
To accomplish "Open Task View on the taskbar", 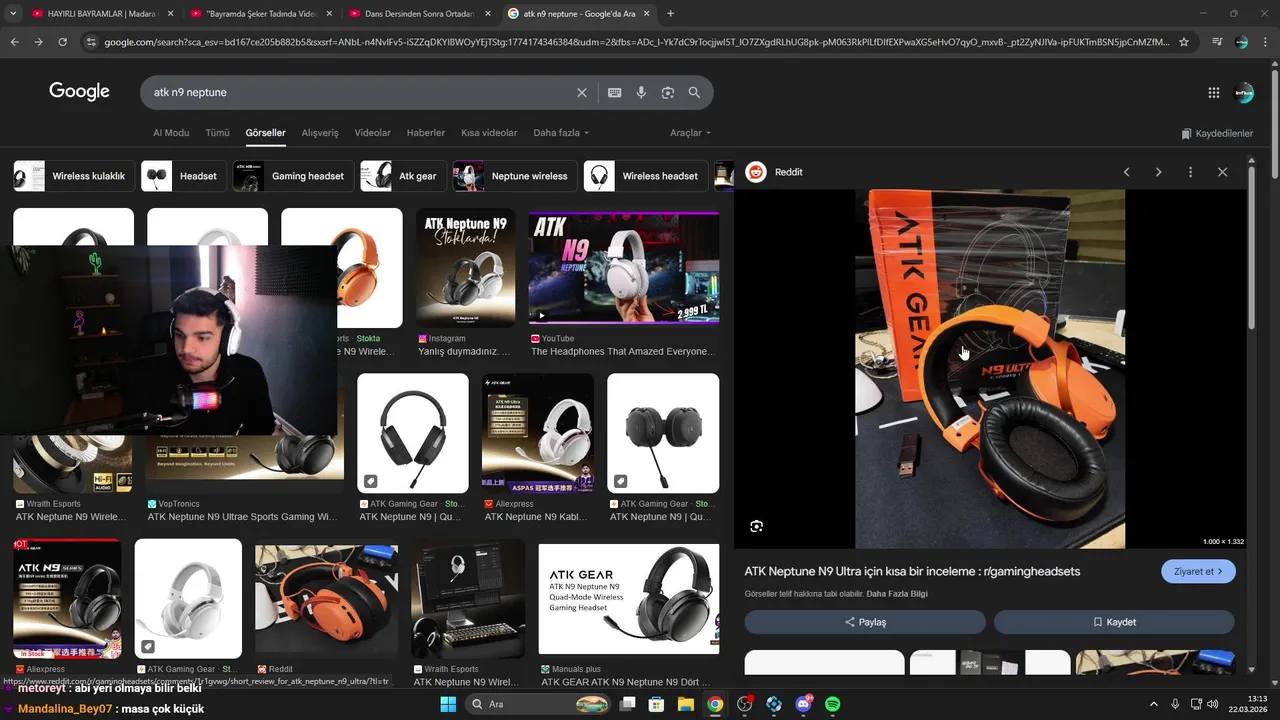I will click(x=627, y=704).
